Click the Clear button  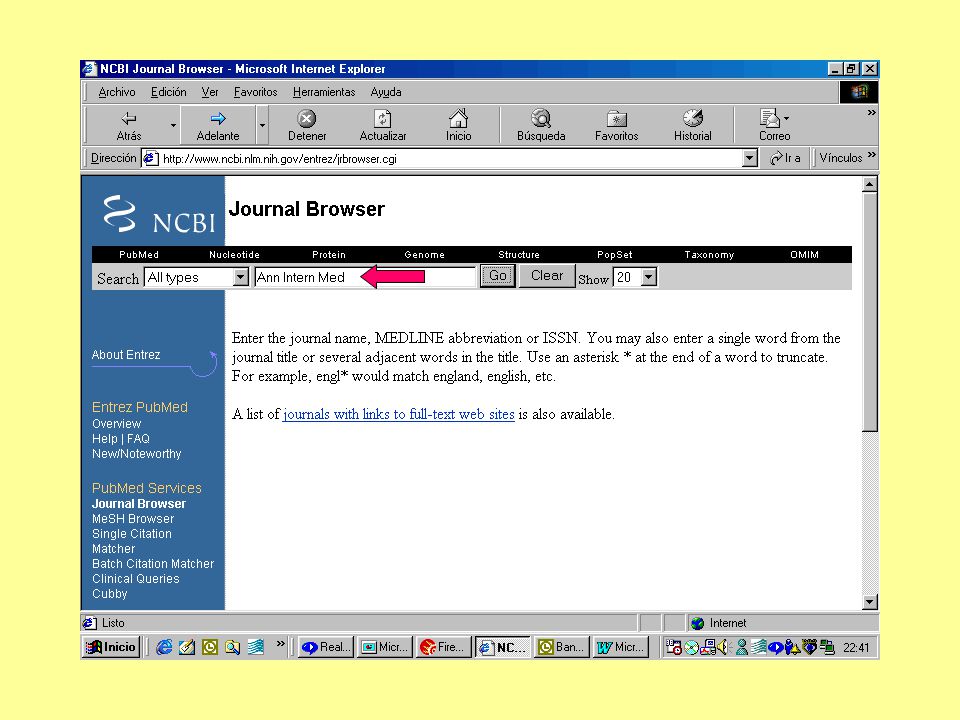coord(547,276)
